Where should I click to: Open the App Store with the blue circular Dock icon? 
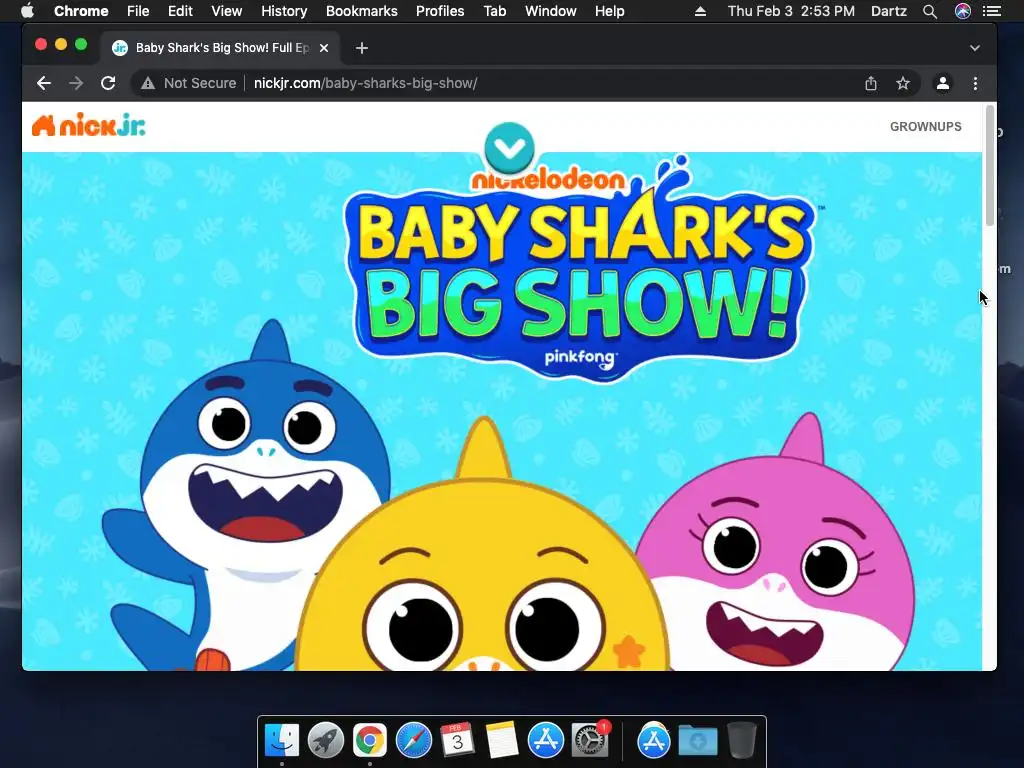click(x=545, y=741)
